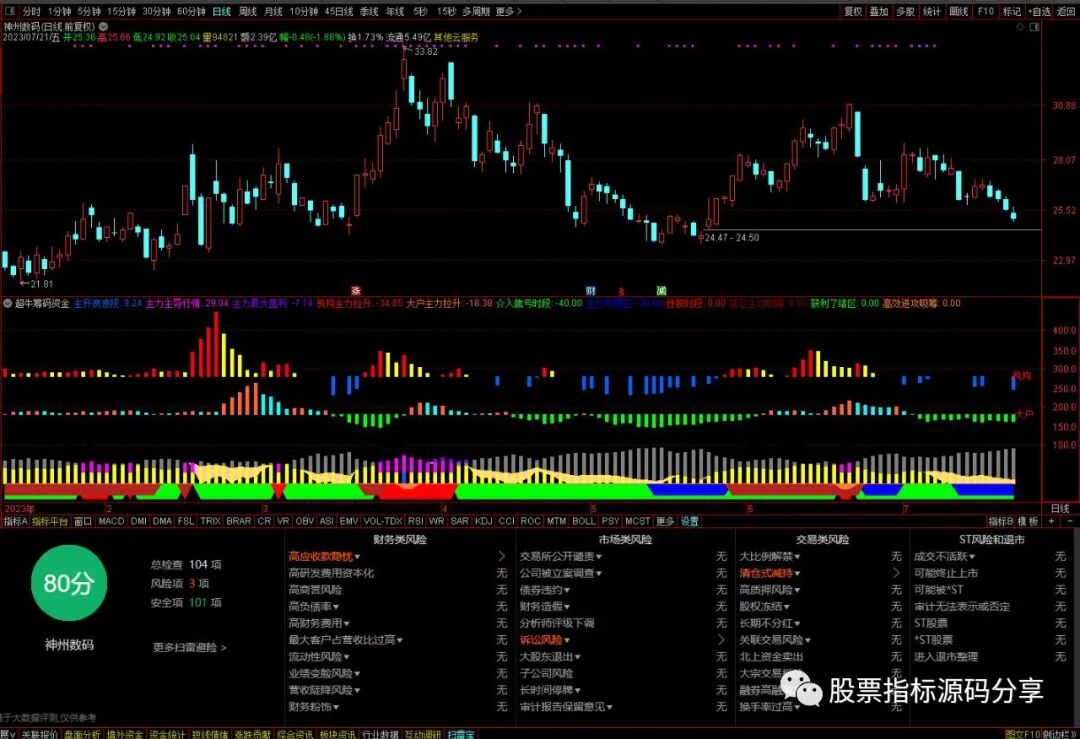Select the VOL-TDX indicator
Image resolution: width=1080 pixels, height=739 pixels.
click(x=383, y=521)
